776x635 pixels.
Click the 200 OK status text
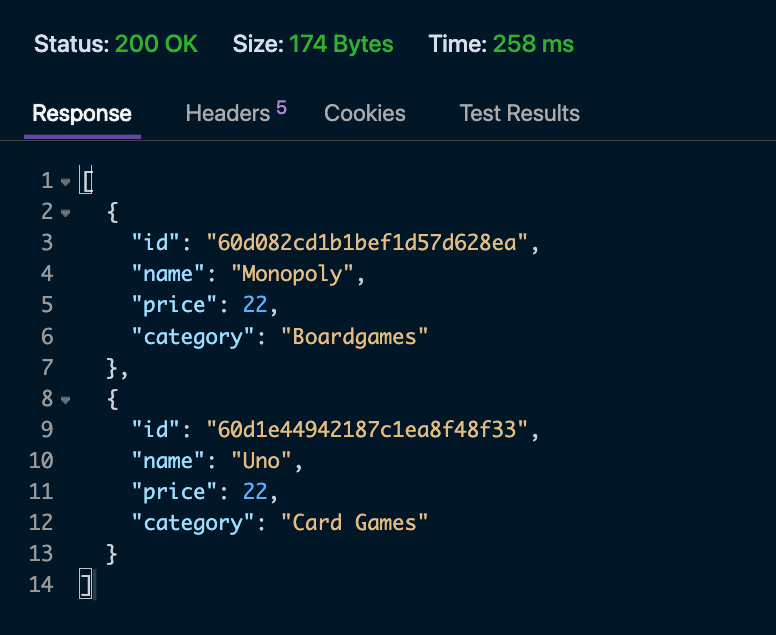point(156,44)
